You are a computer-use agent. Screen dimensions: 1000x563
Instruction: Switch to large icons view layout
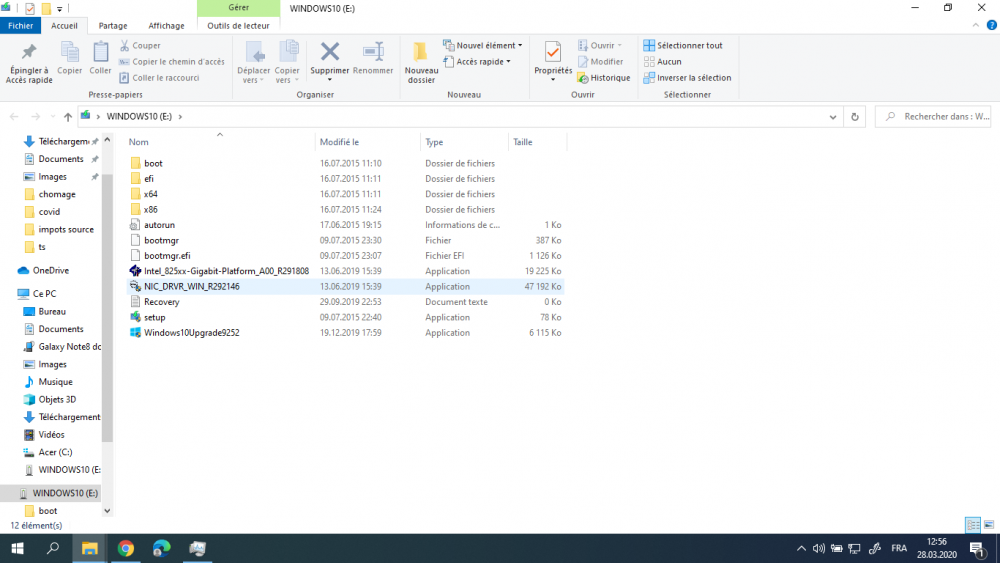(989, 525)
